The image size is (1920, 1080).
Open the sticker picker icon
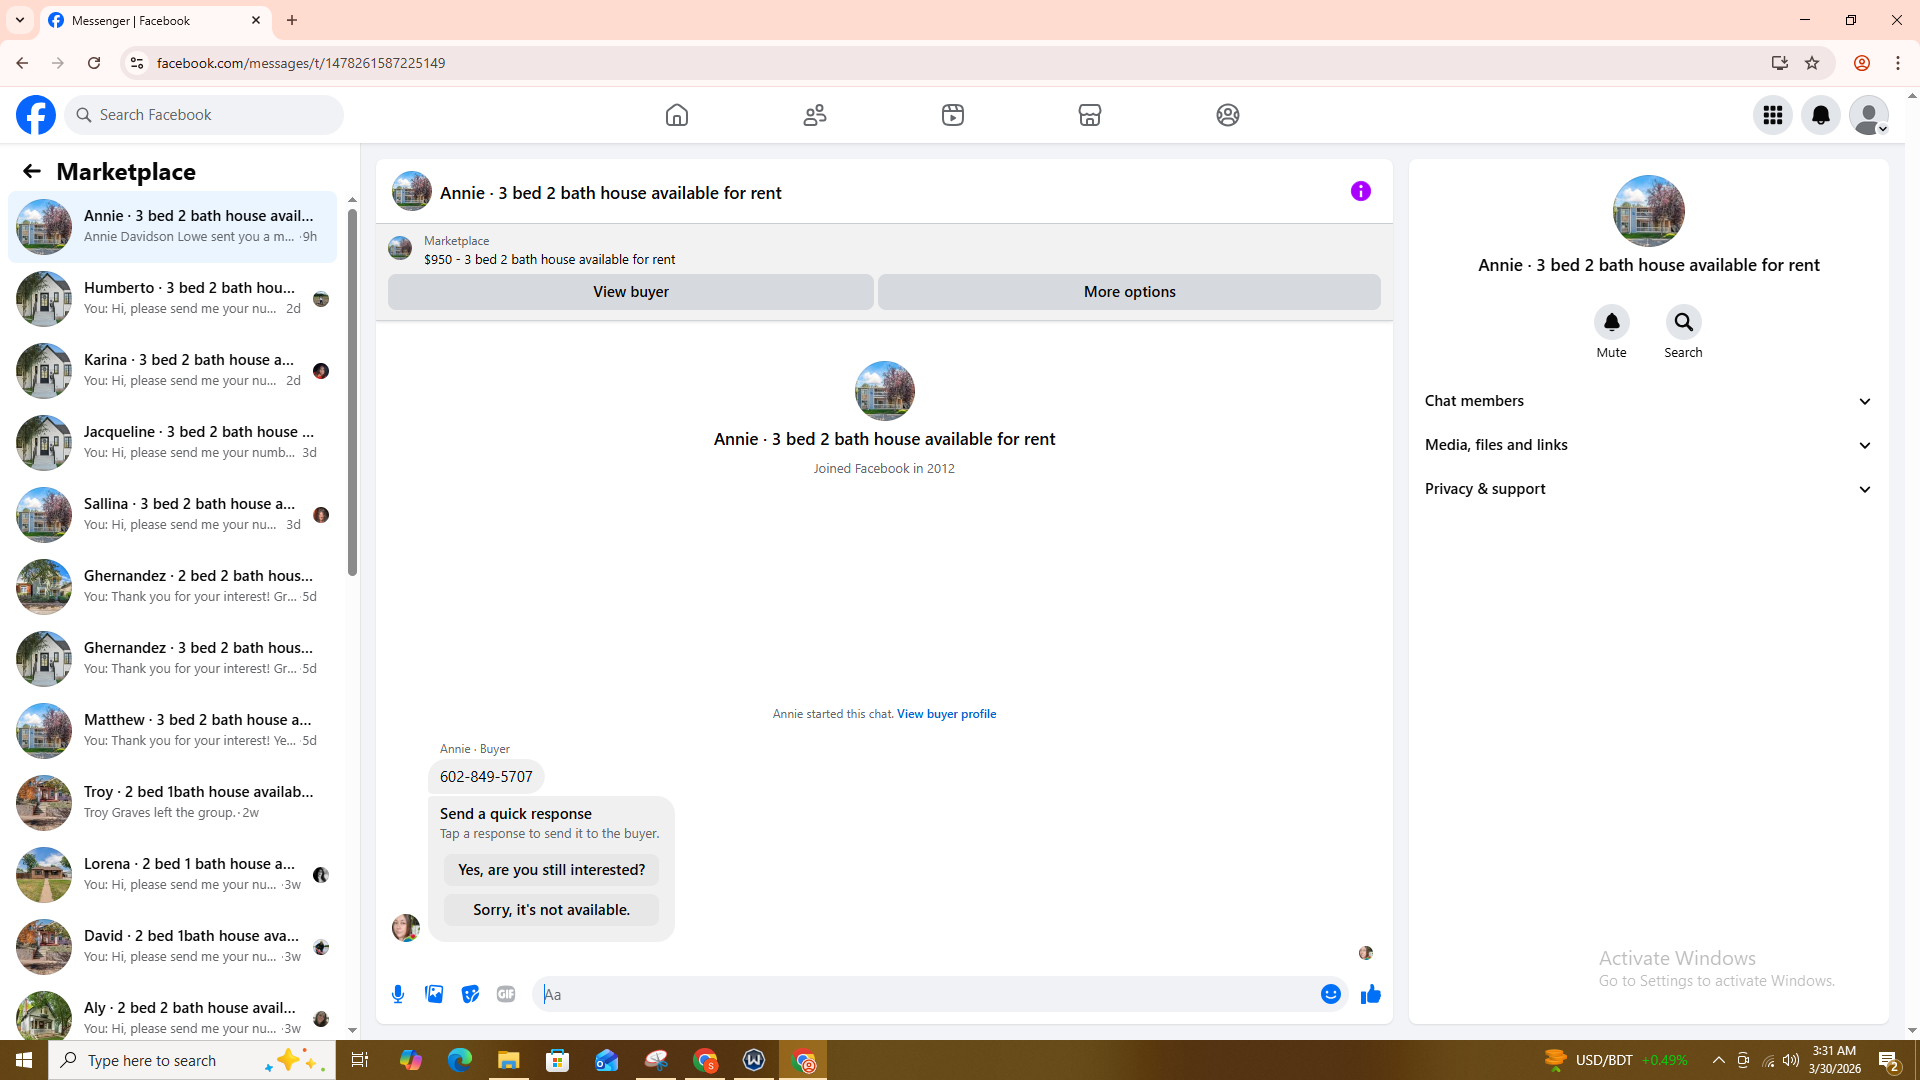tap(470, 994)
